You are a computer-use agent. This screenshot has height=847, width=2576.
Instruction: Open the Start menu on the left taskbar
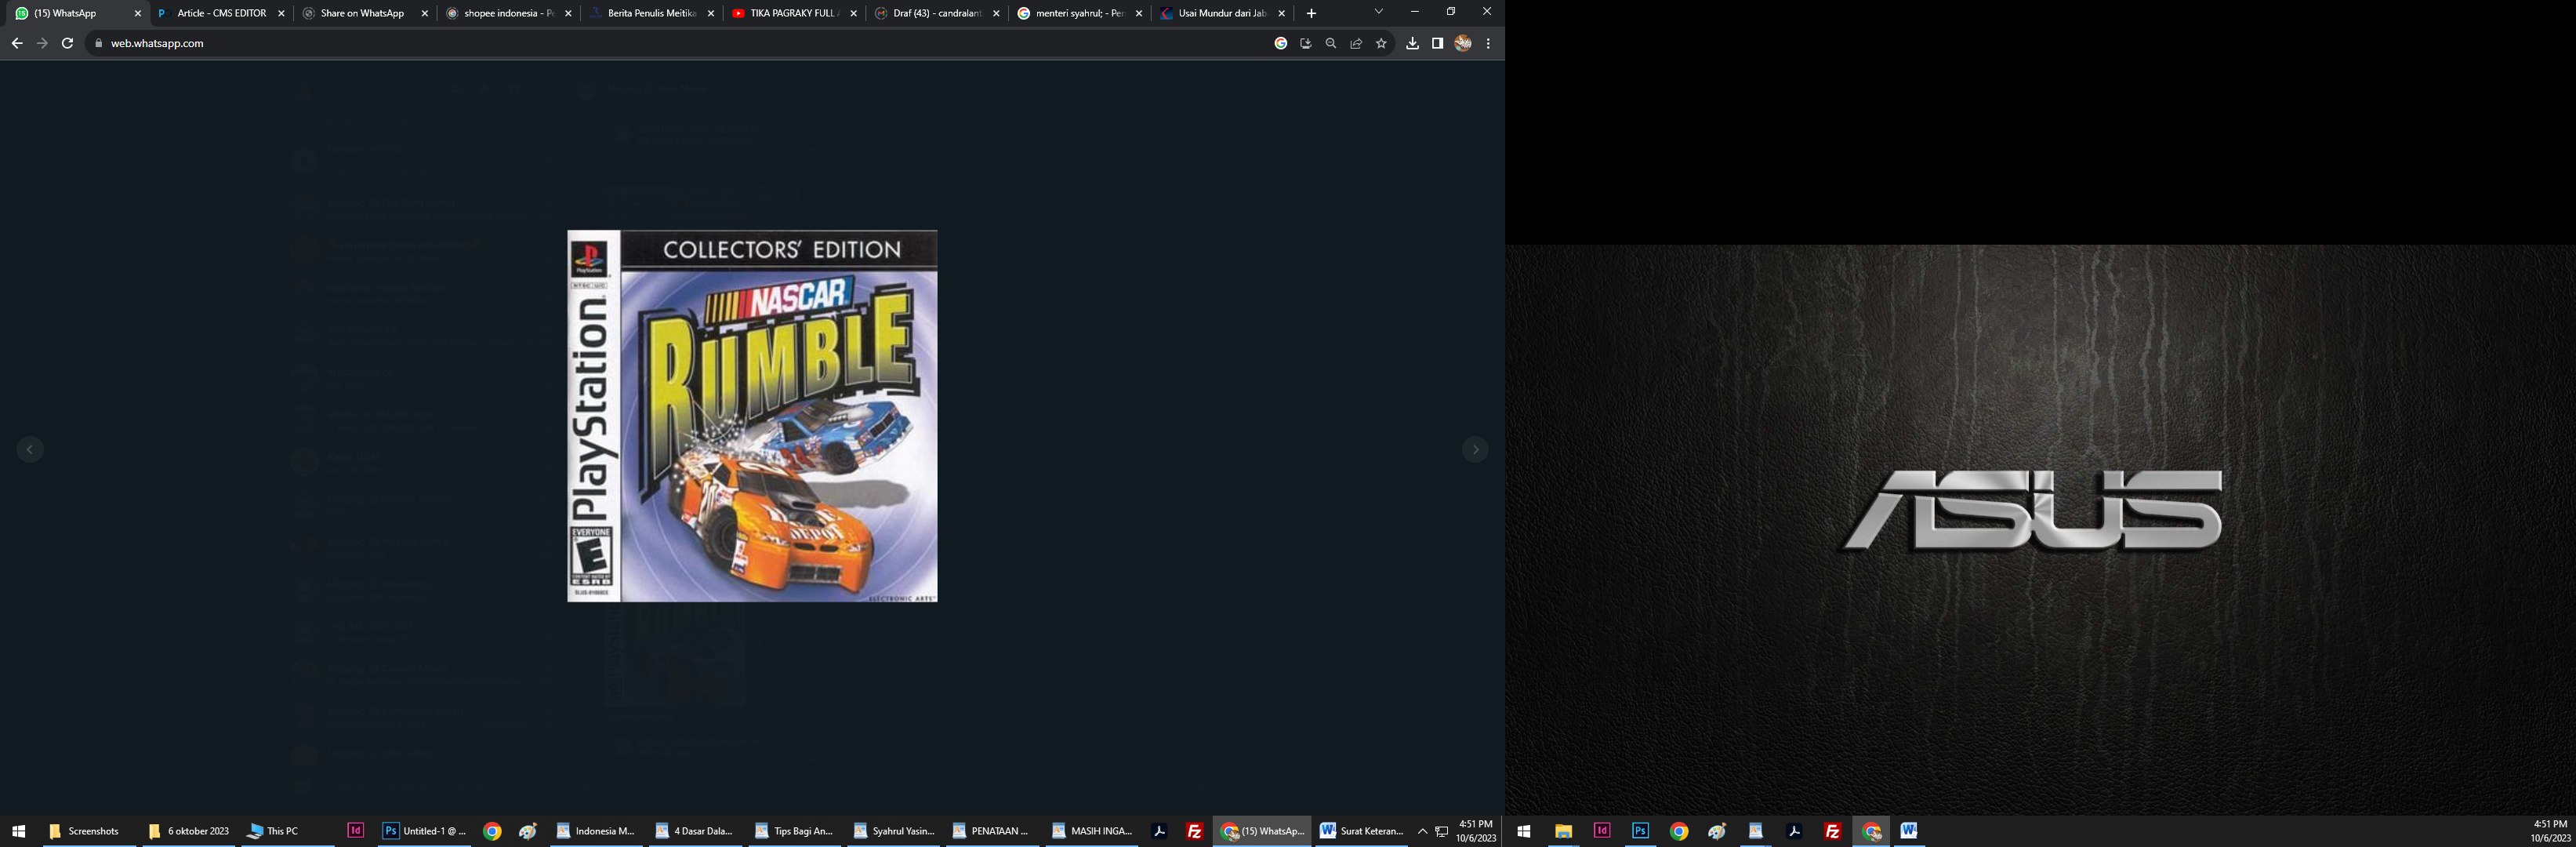pyautogui.click(x=18, y=831)
